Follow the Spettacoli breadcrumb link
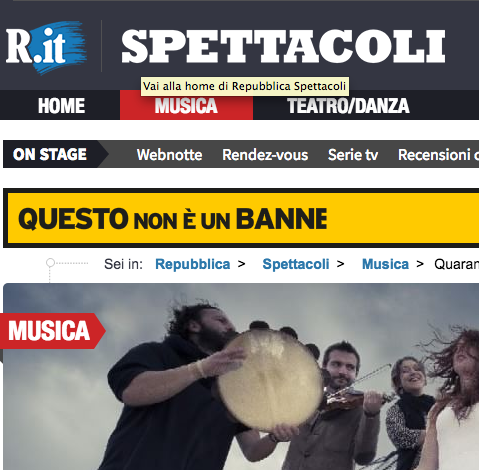The image size is (479, 470). pos(296,264)
